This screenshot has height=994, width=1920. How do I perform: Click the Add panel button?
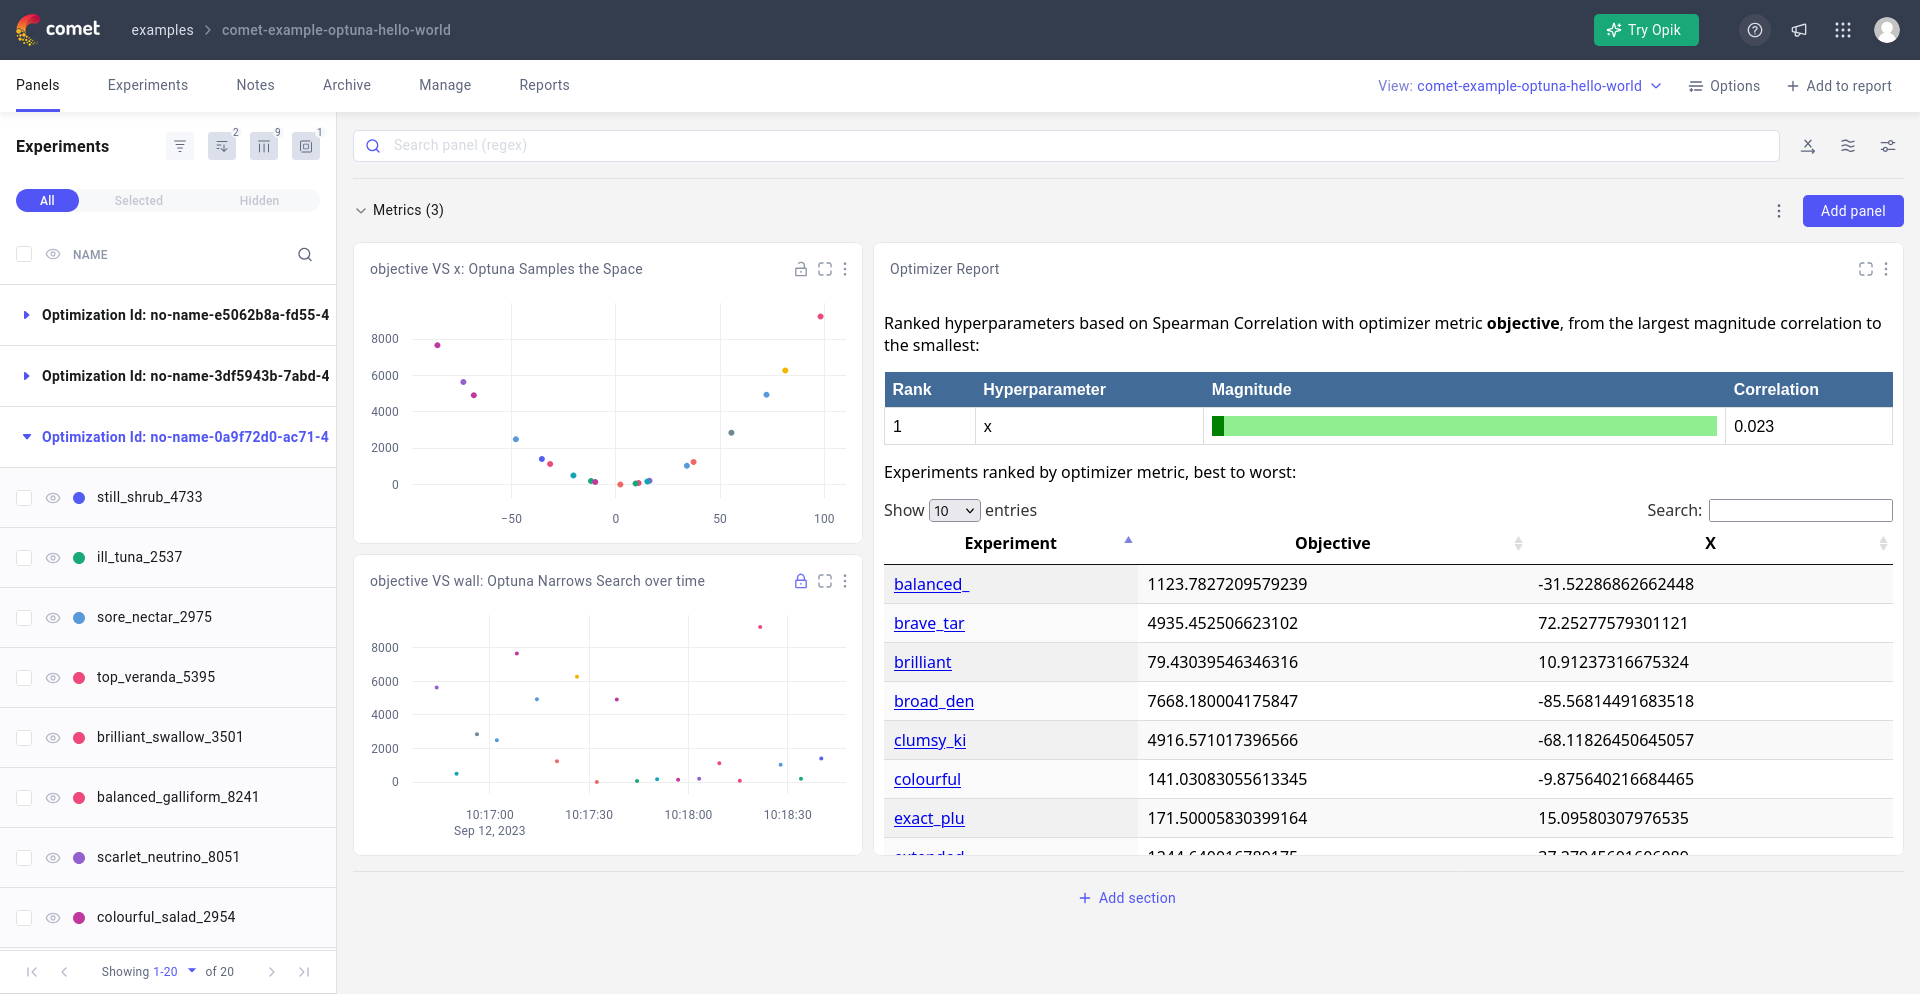pos(1852,211)
